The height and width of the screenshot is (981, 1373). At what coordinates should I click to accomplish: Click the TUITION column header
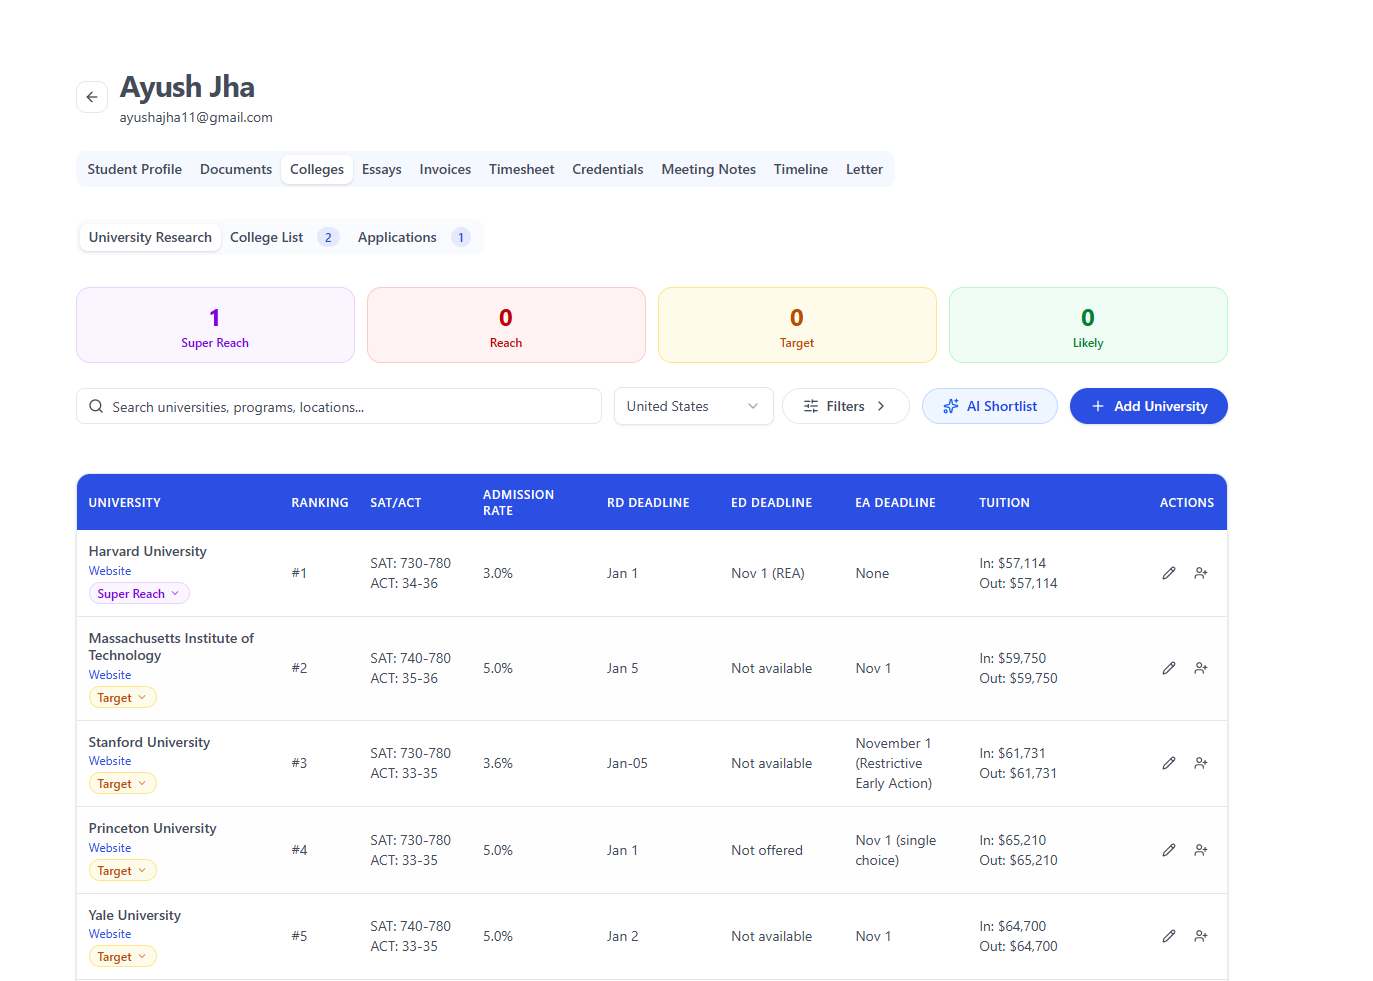click(1004, 503)
